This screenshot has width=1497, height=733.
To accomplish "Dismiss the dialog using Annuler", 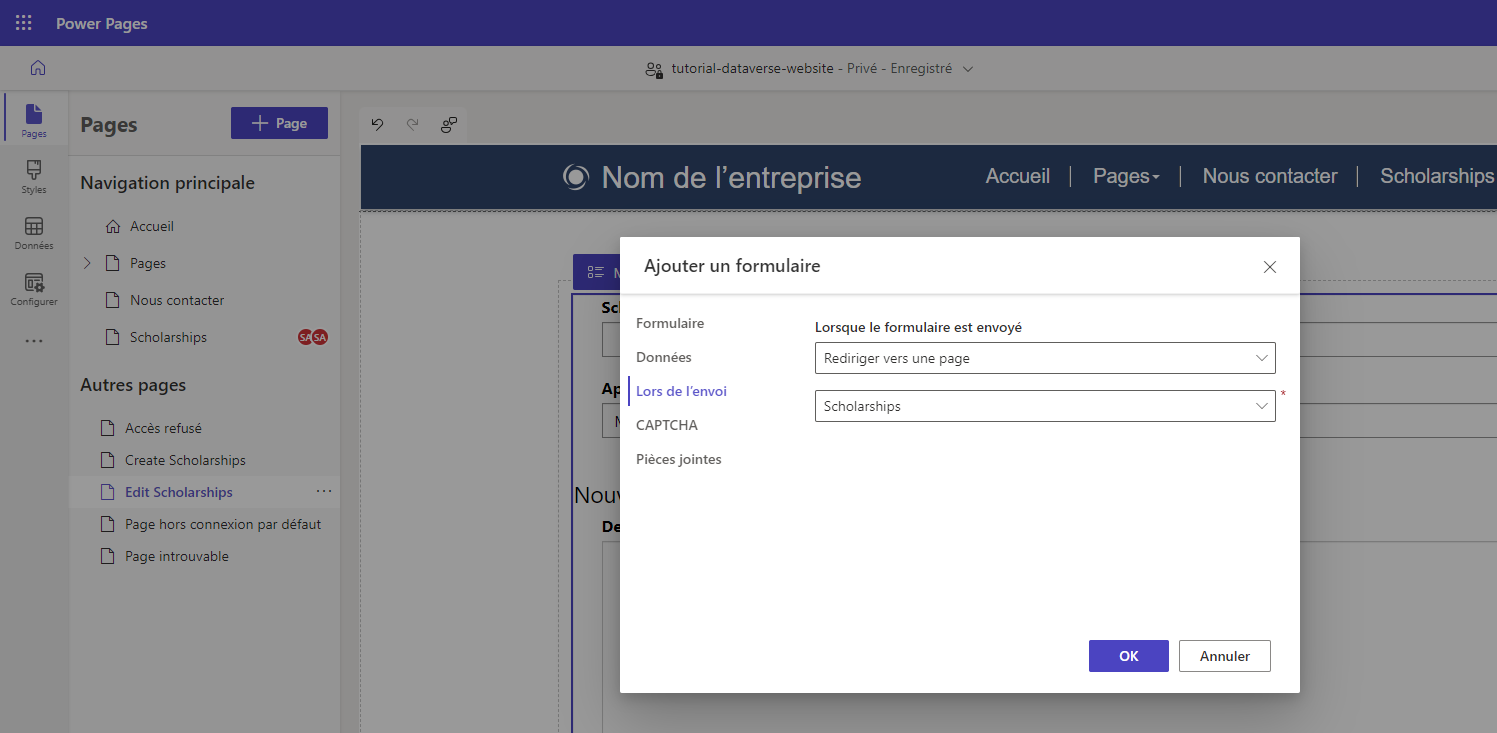I will coord(1224,655).
